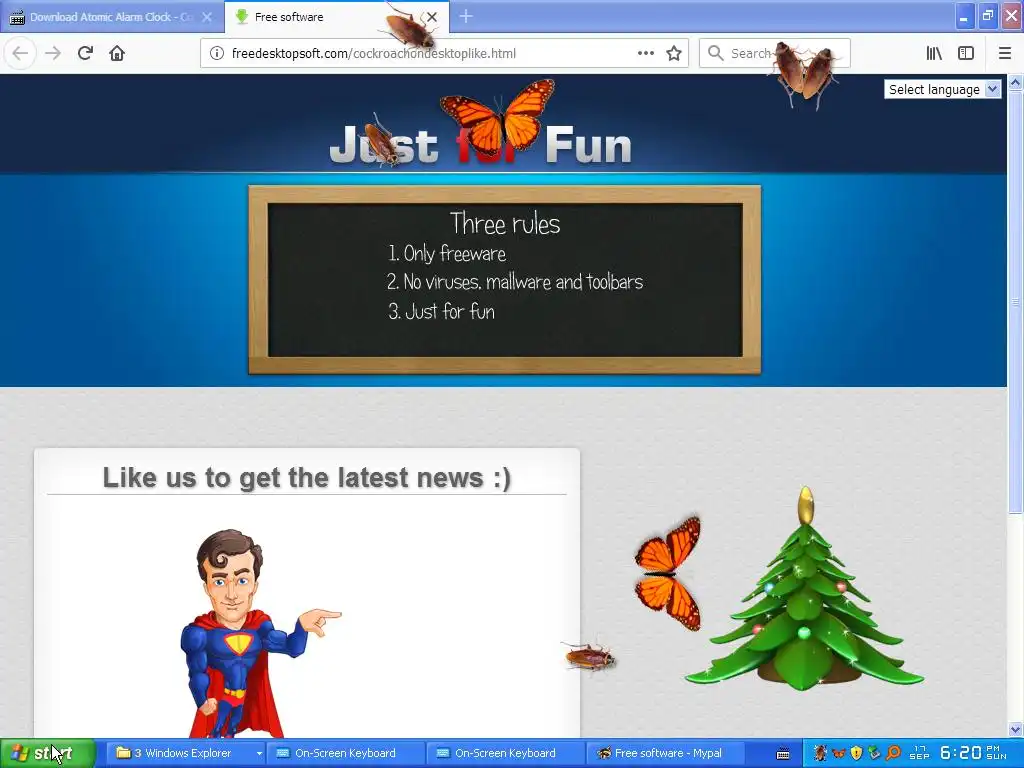Minimize the browser window
This screenshot has width=1024, height=768.
coord(965,16)
